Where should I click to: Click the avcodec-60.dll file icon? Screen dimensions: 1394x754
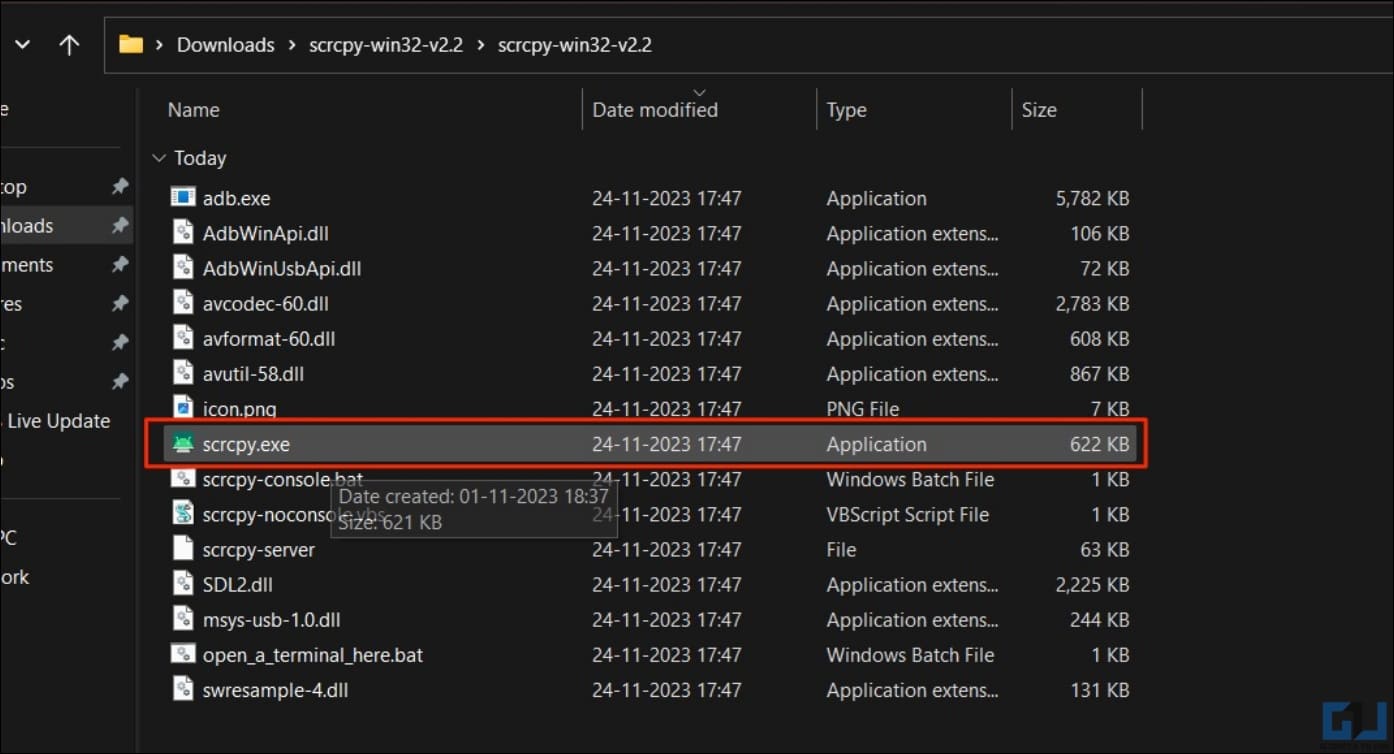pyautogui.click(x=183, y=303)
